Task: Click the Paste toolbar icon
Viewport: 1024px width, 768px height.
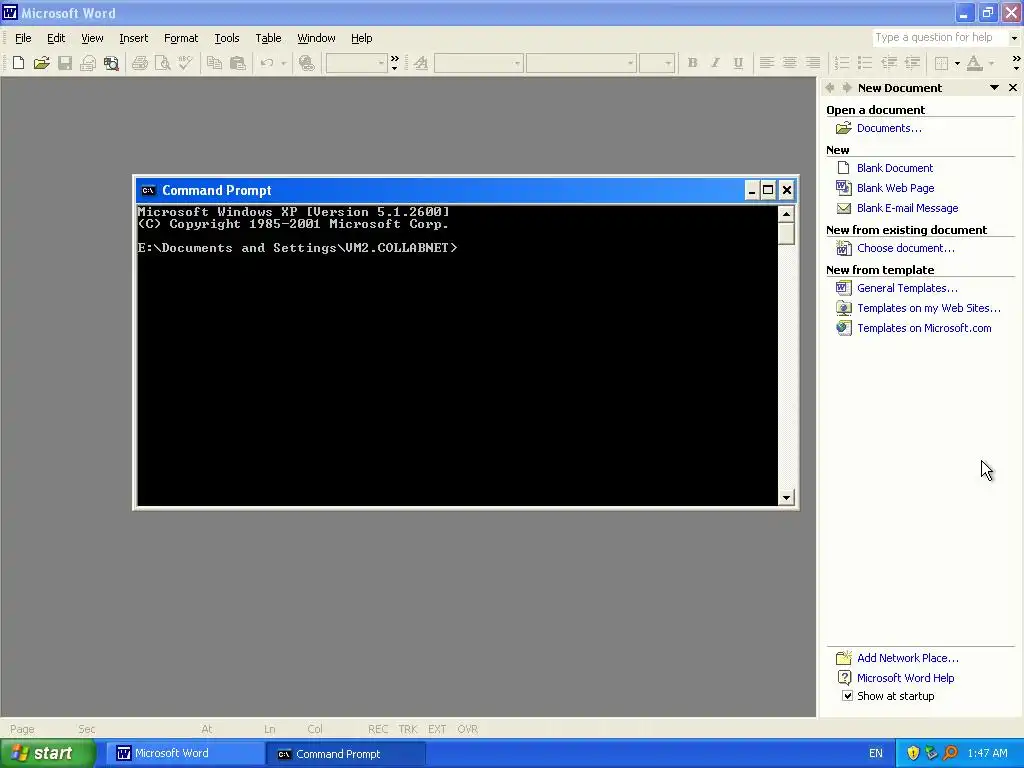Action: pyautogui.click(x=238, y=63)
